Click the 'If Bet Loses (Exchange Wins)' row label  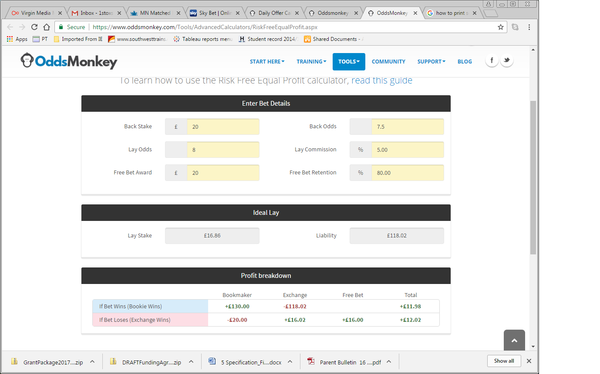pos(135,320)
